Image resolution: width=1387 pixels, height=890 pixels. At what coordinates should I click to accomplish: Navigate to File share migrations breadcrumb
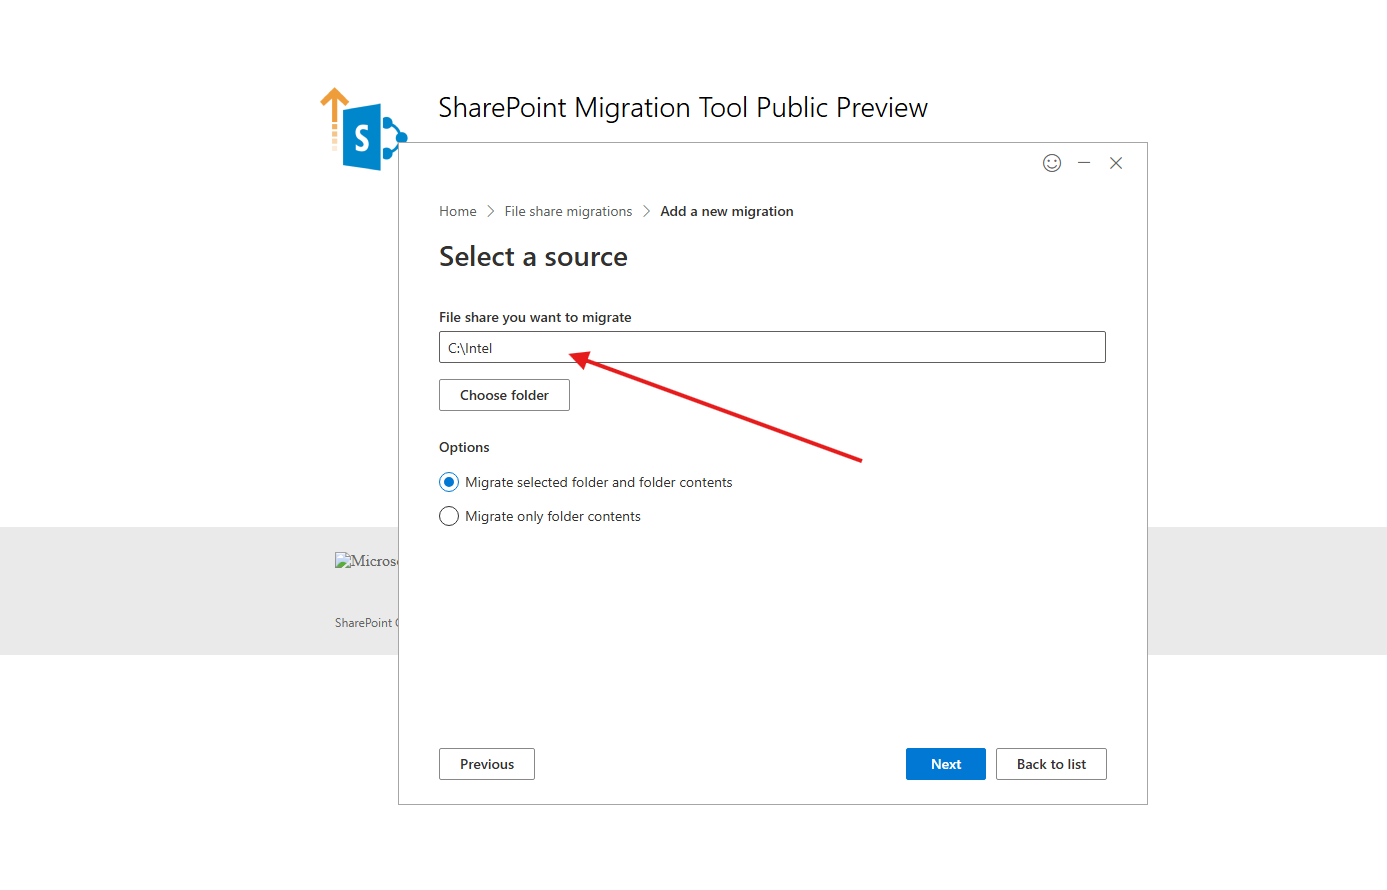[x=568, y=212]
